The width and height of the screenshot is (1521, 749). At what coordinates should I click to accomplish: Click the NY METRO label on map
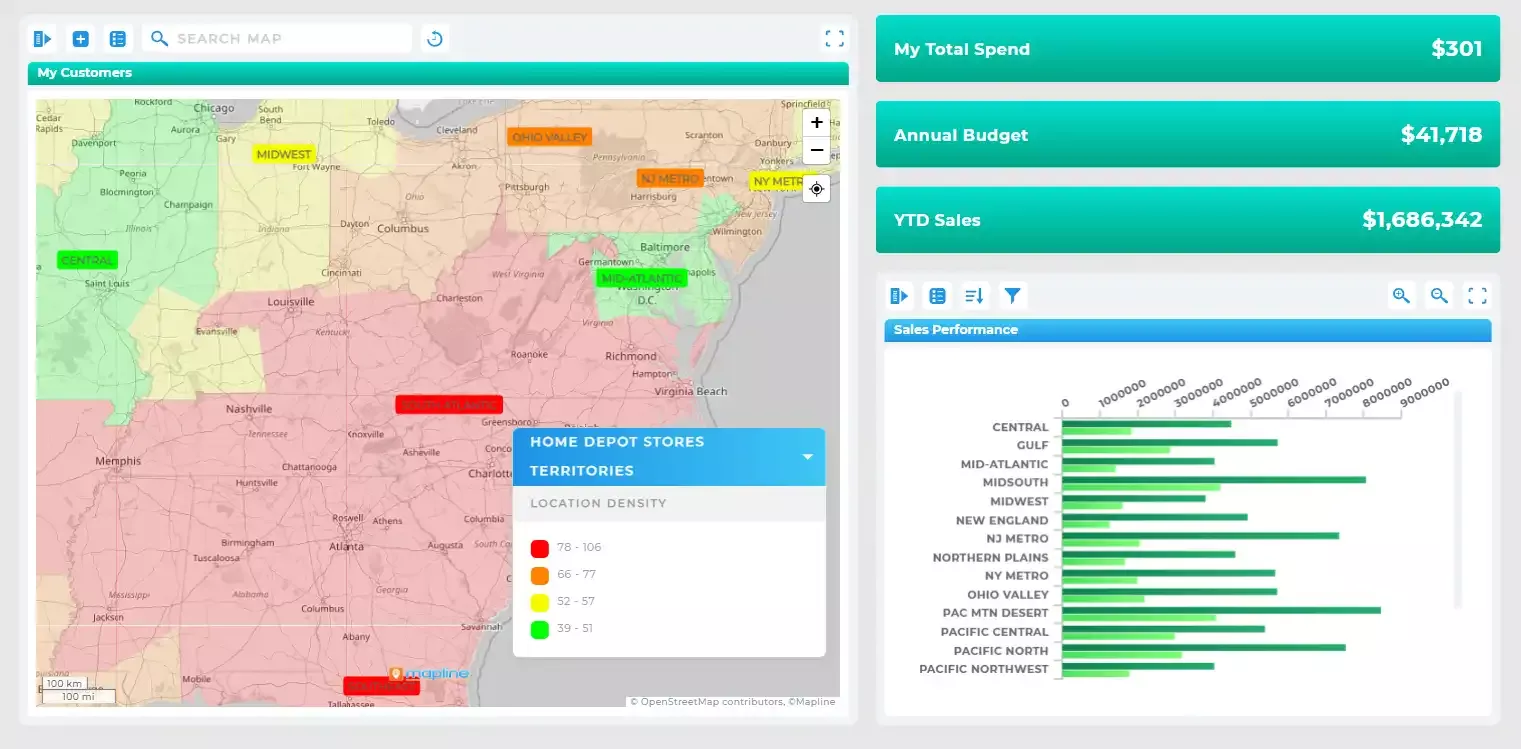coord(778,182)
